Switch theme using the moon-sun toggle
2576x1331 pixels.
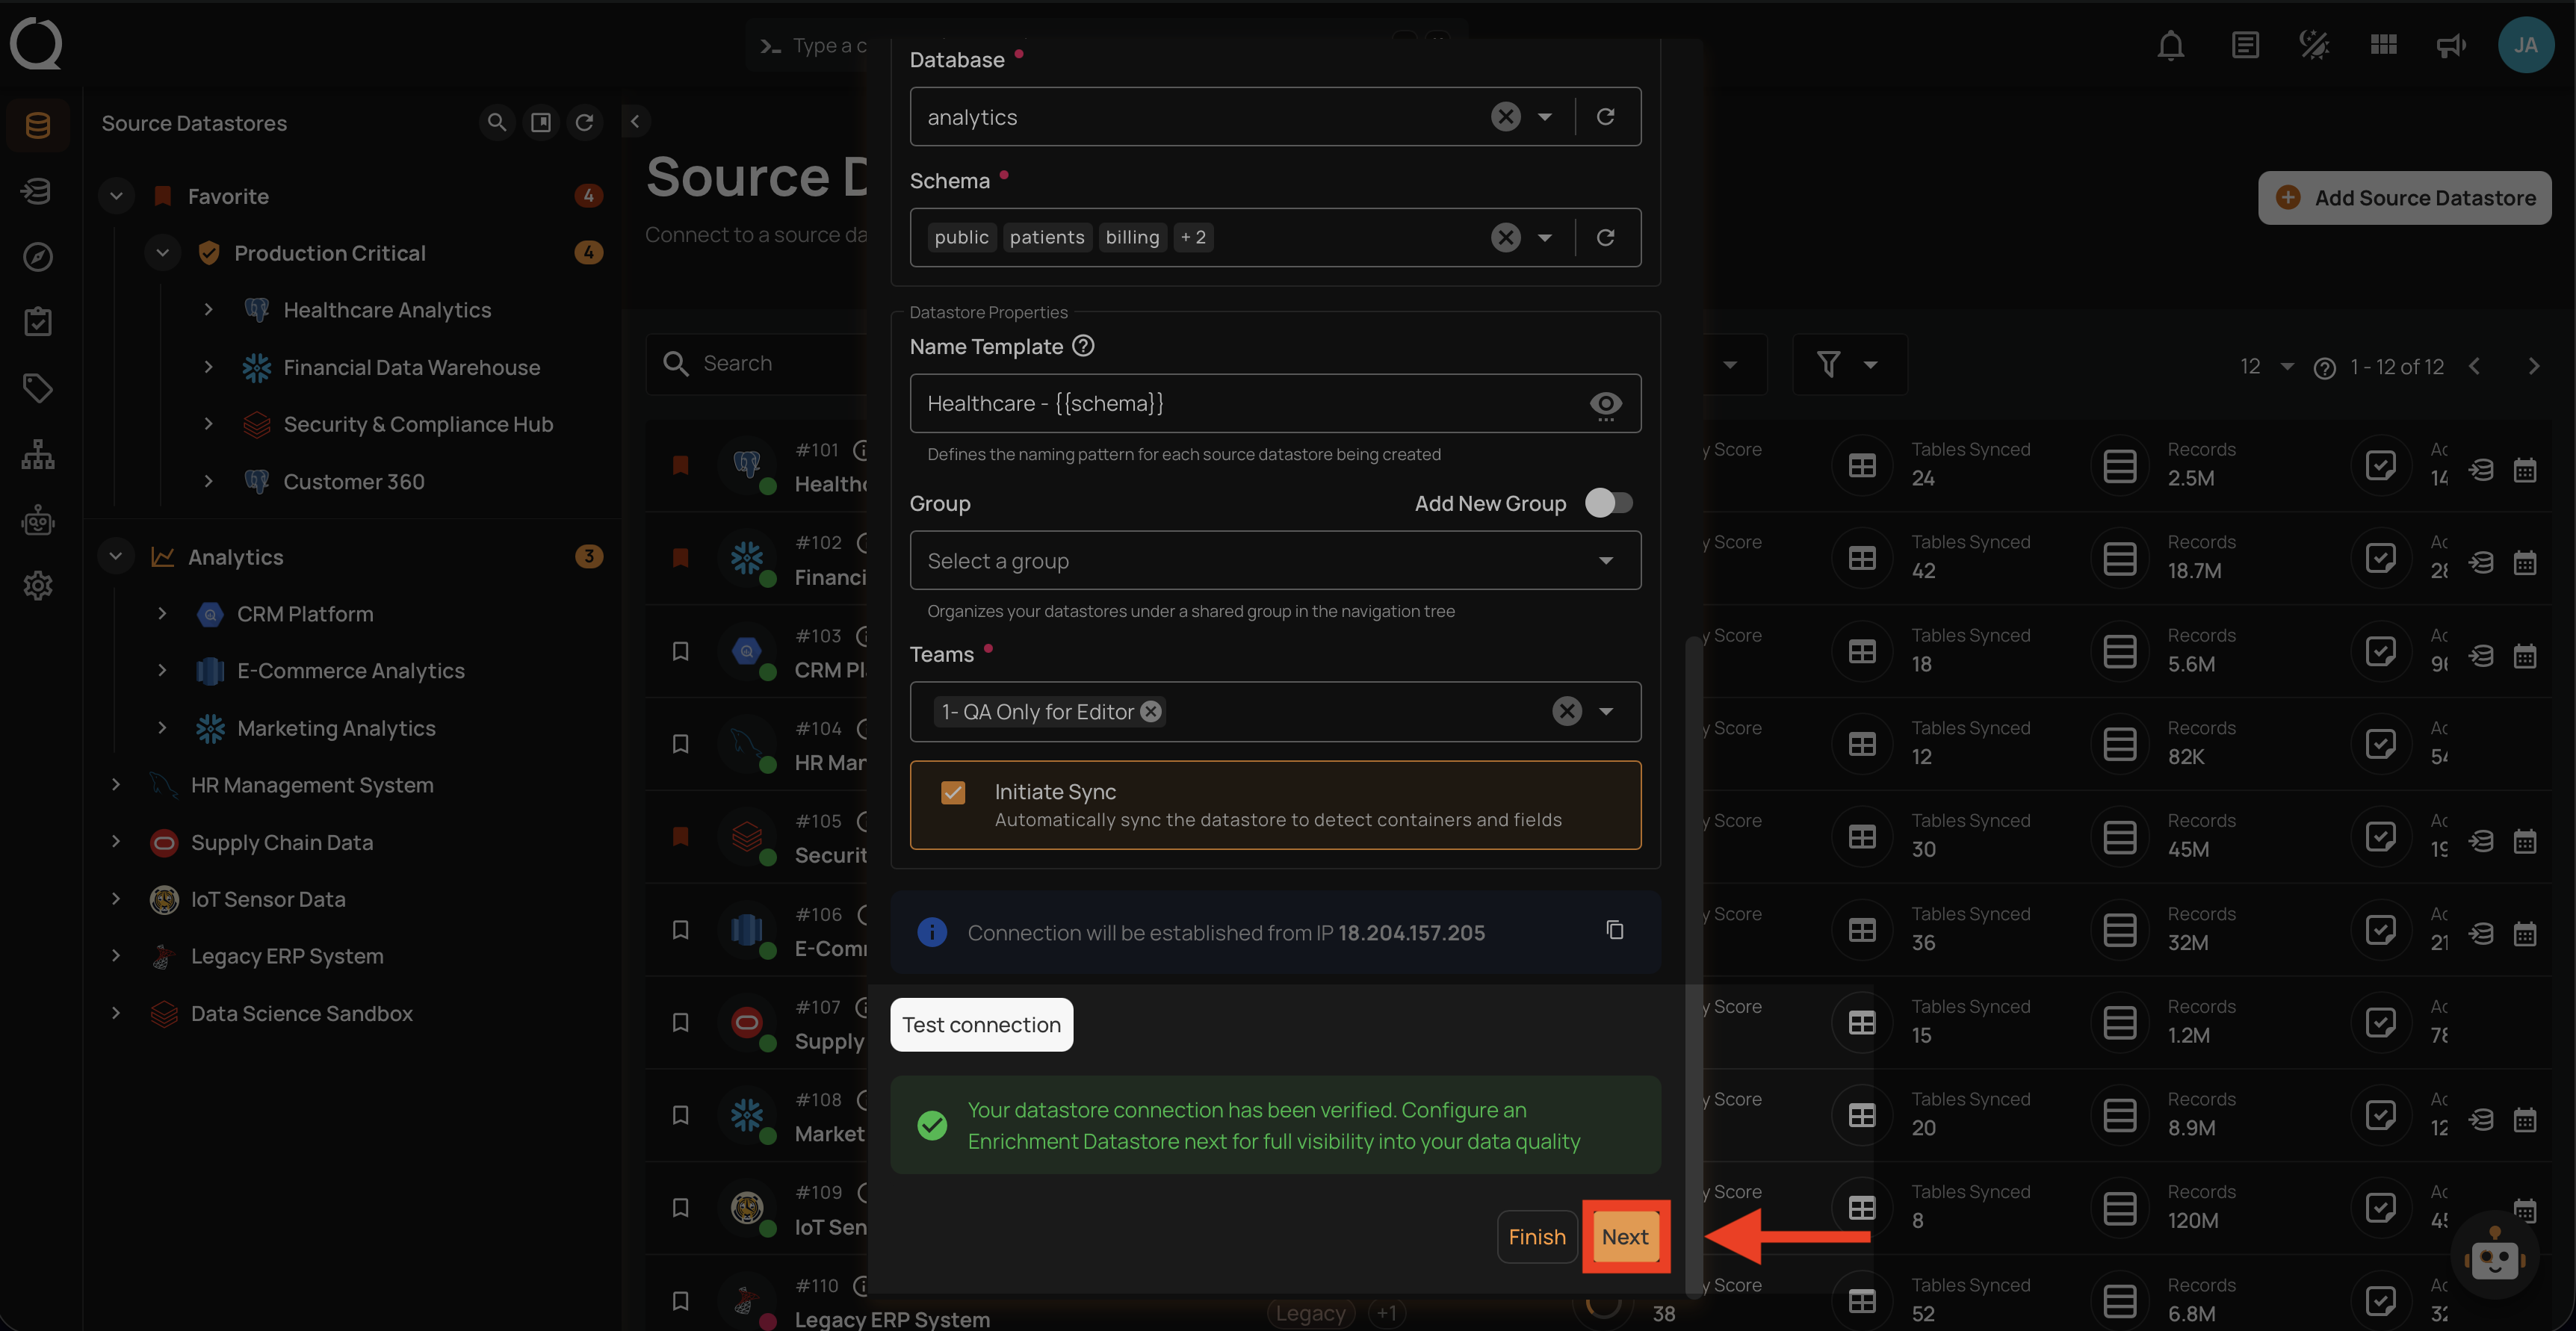(2313, 45)
